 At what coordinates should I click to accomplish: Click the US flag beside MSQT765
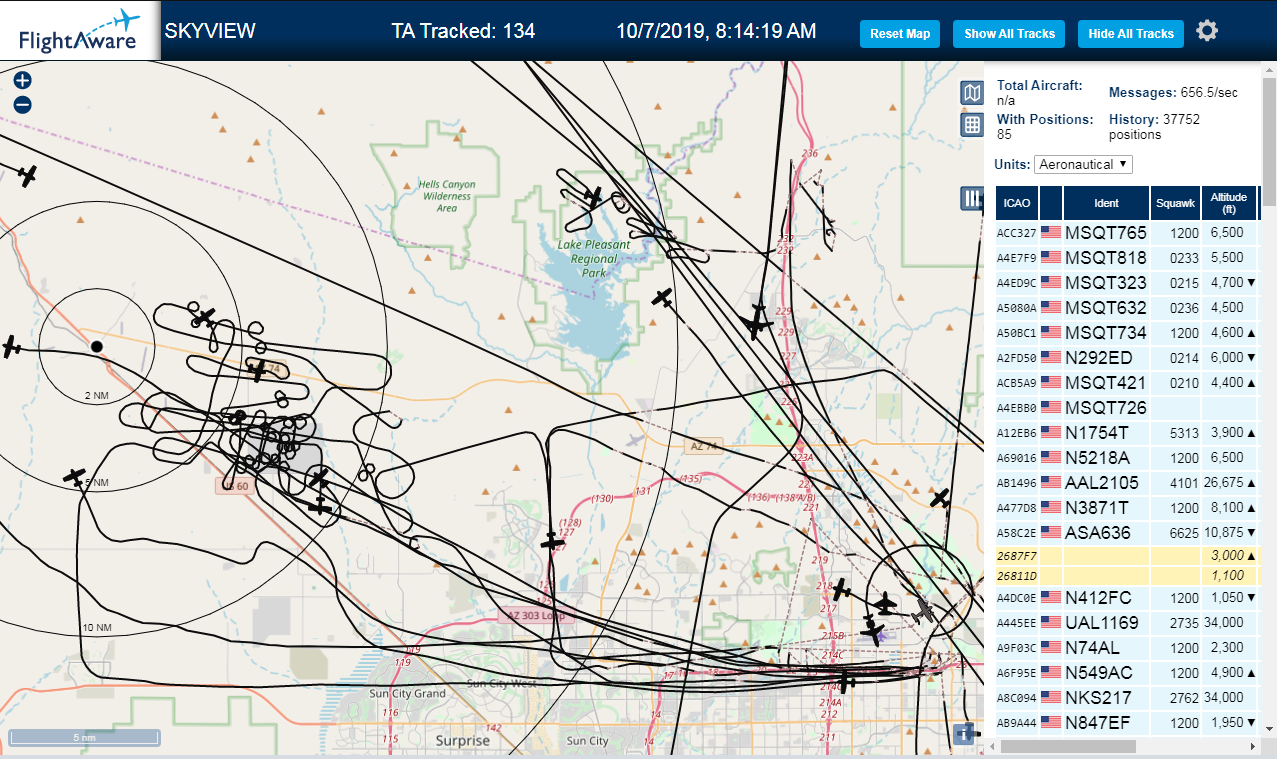pyautogui.click(x=1051, y=232)
